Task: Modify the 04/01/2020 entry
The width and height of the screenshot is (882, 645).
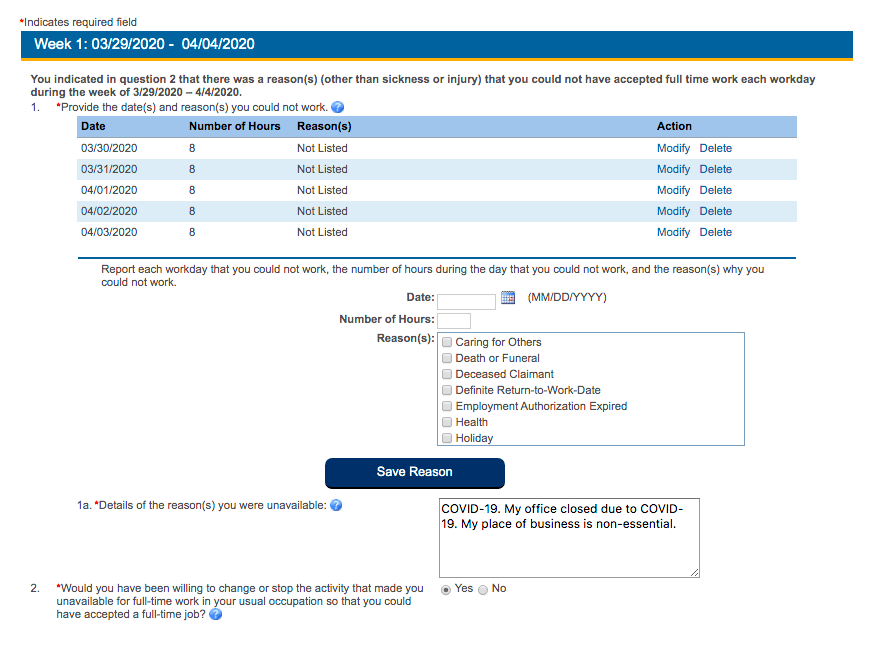Action: 673,190
